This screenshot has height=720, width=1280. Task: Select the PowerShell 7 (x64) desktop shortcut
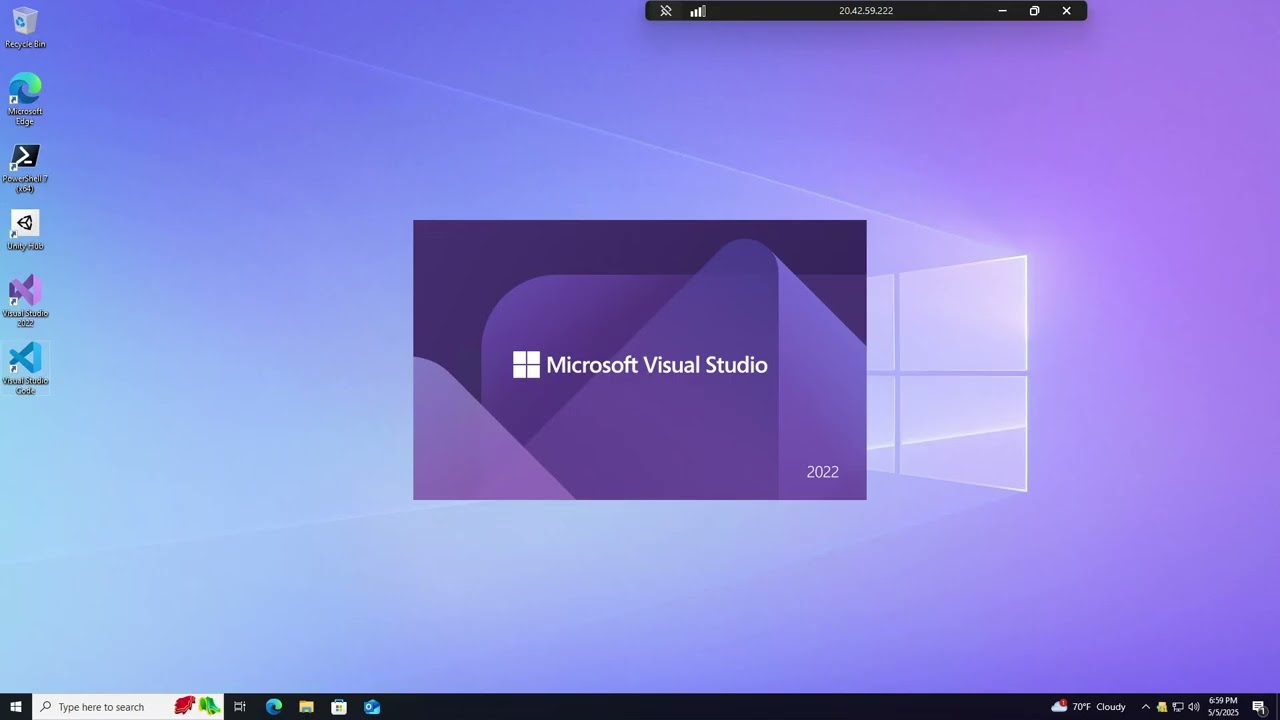[x=25, y=168]
